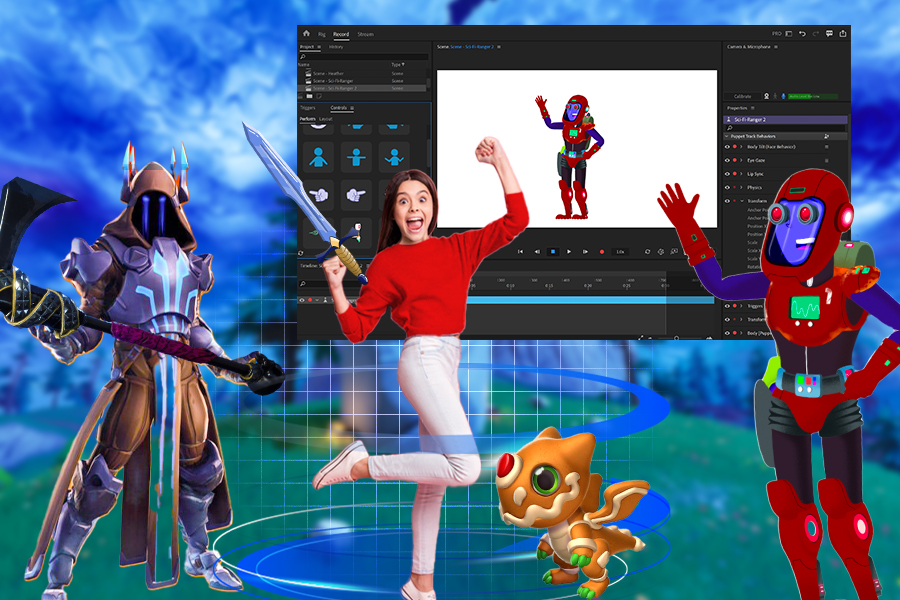Open the Body Tilt behavior menu
This screenshot has width=900, height=600.
tap(827, 147)
